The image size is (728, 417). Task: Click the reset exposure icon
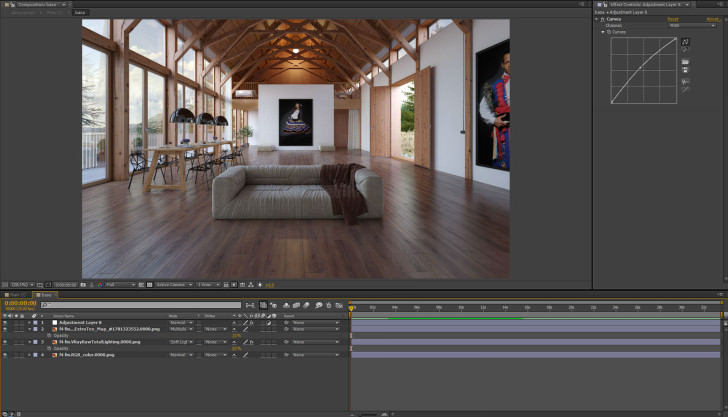[x=260, y=285]
